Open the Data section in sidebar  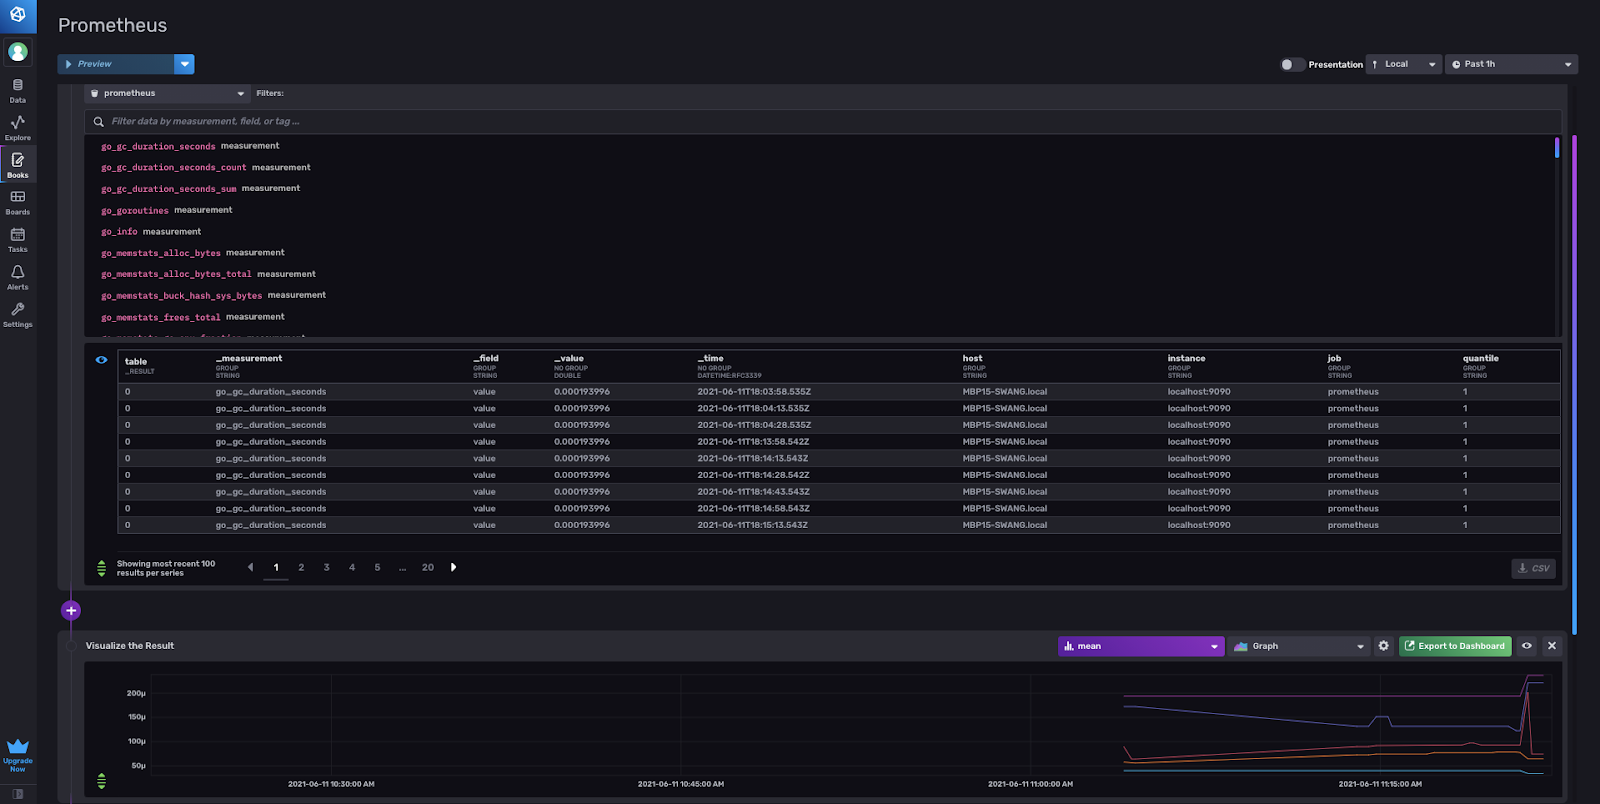coord(18,90)
